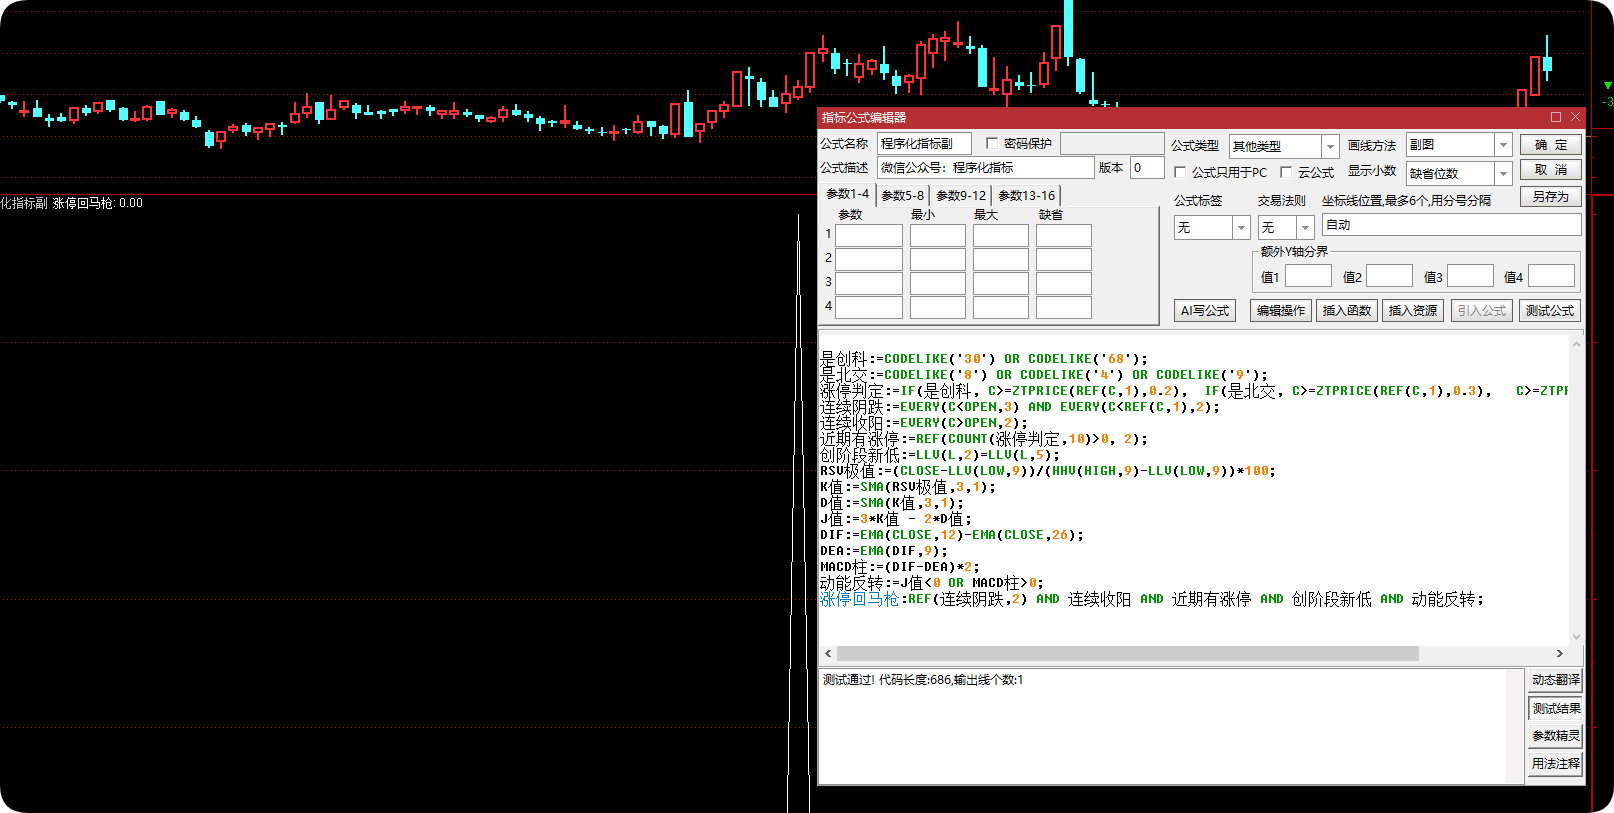Click the 涨停回马枪 output line in code
The width and height of the screenshot is (1614, 813).
coord(1152,599)
